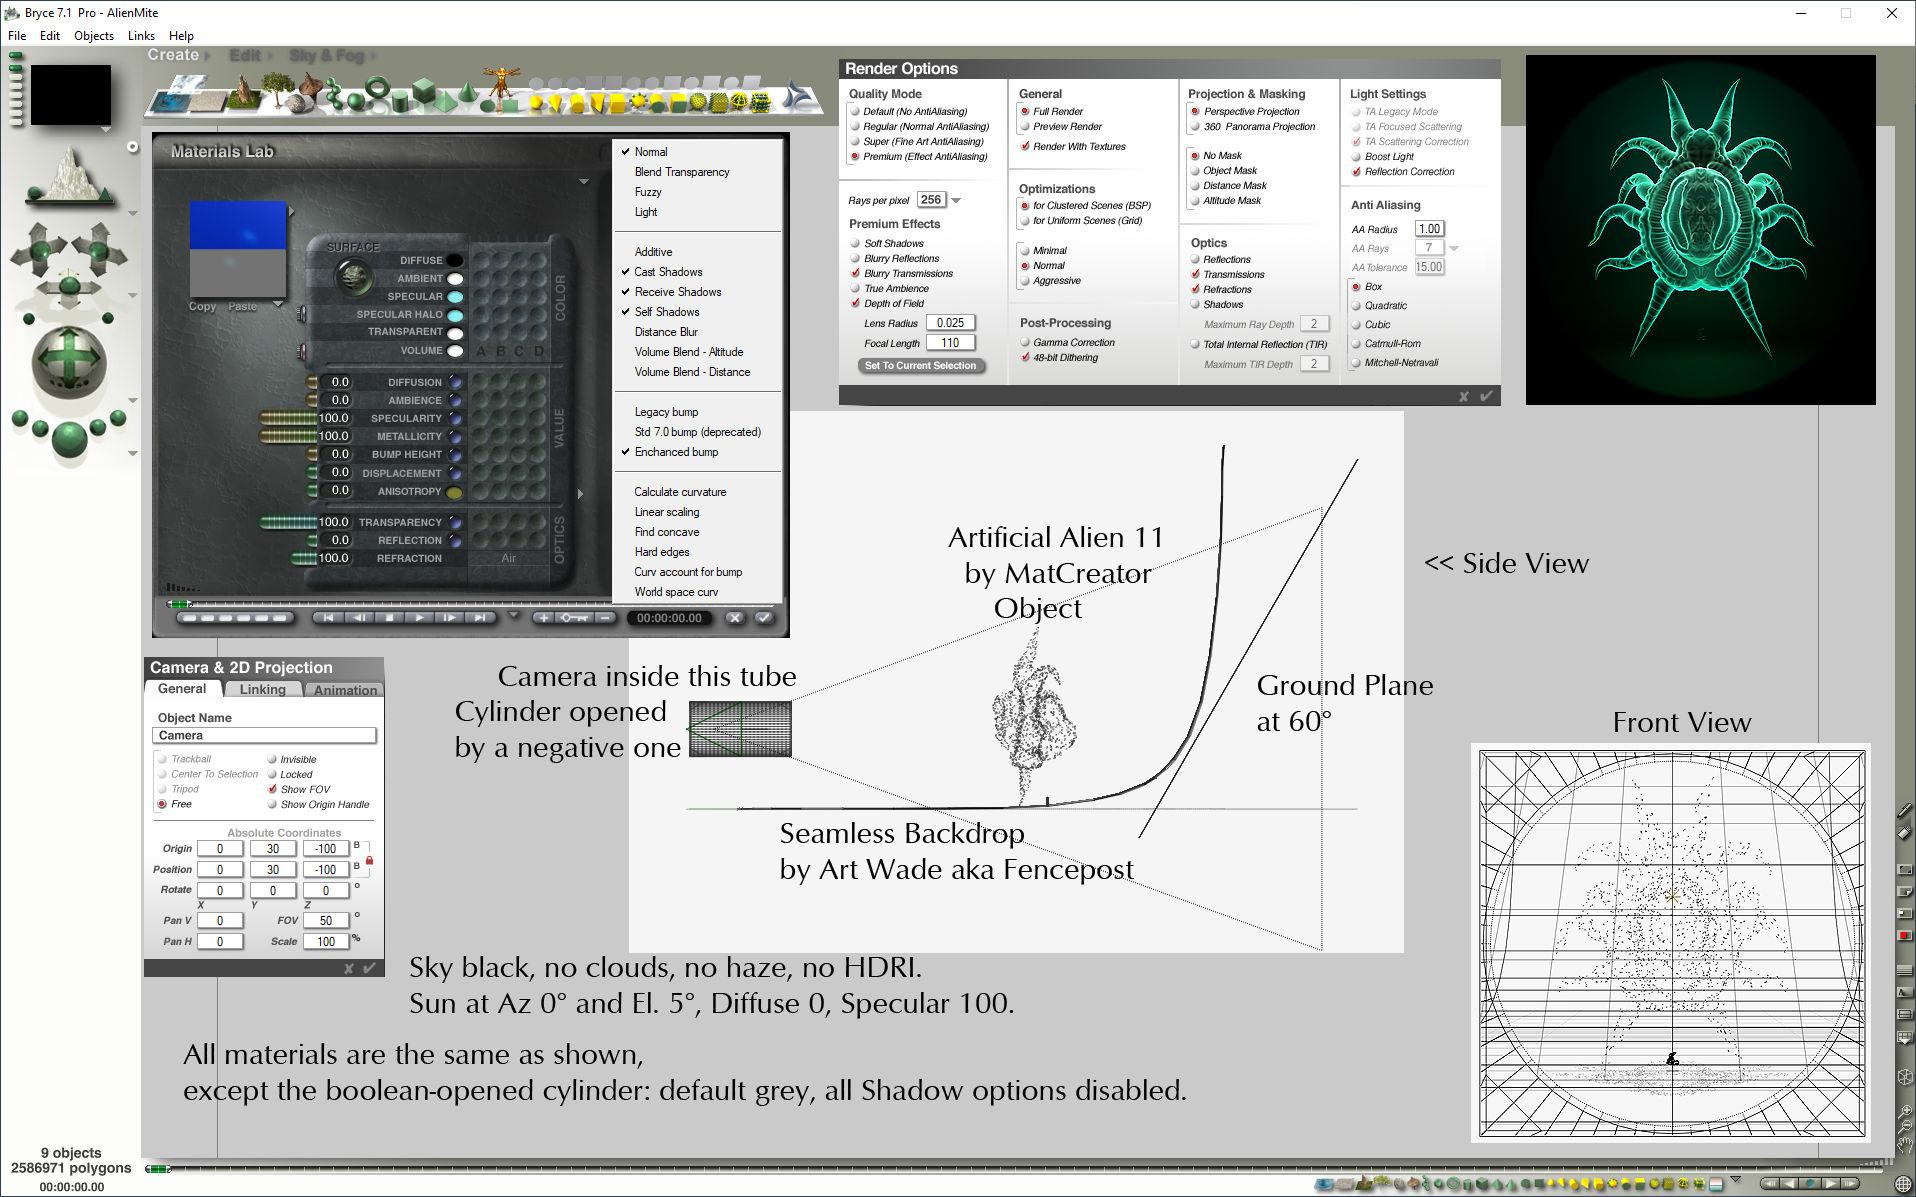
Task: Click the Transparency value slider bar
Action: pos(288,522)
